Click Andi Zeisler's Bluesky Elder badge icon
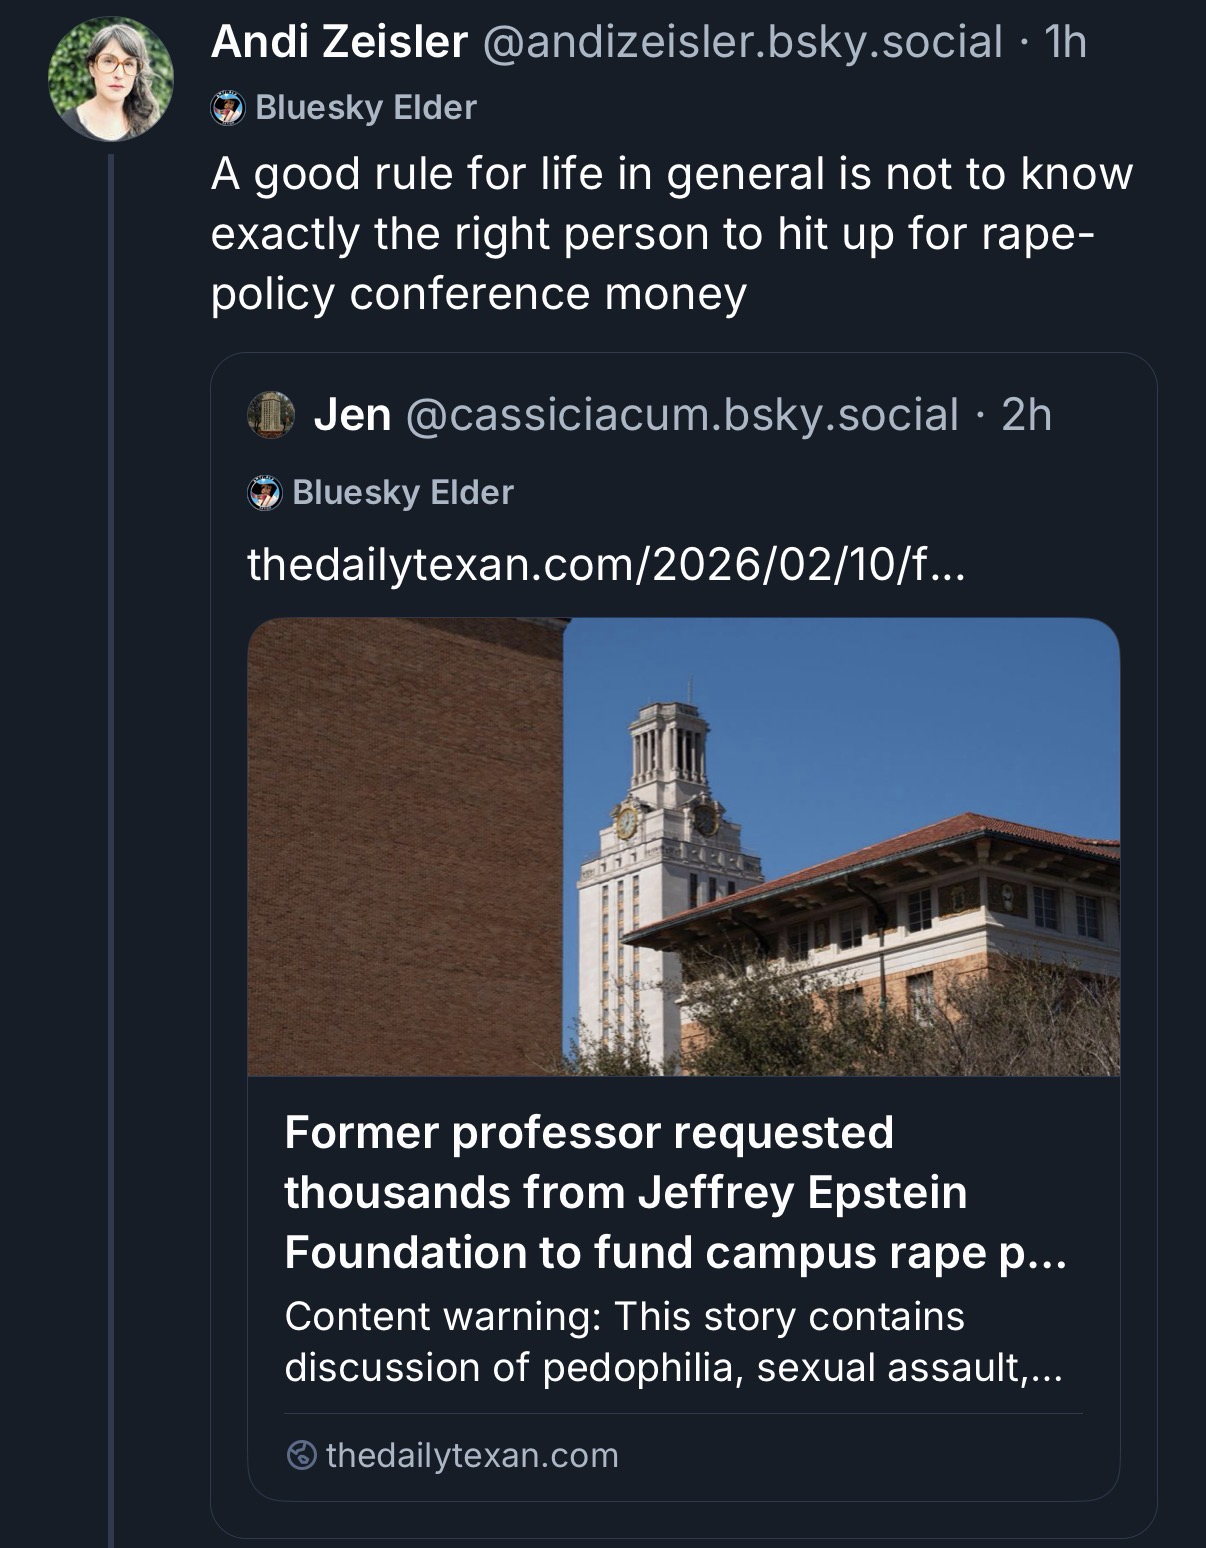The width and height of the screenshot is (1206, 1548). [228, 108]
